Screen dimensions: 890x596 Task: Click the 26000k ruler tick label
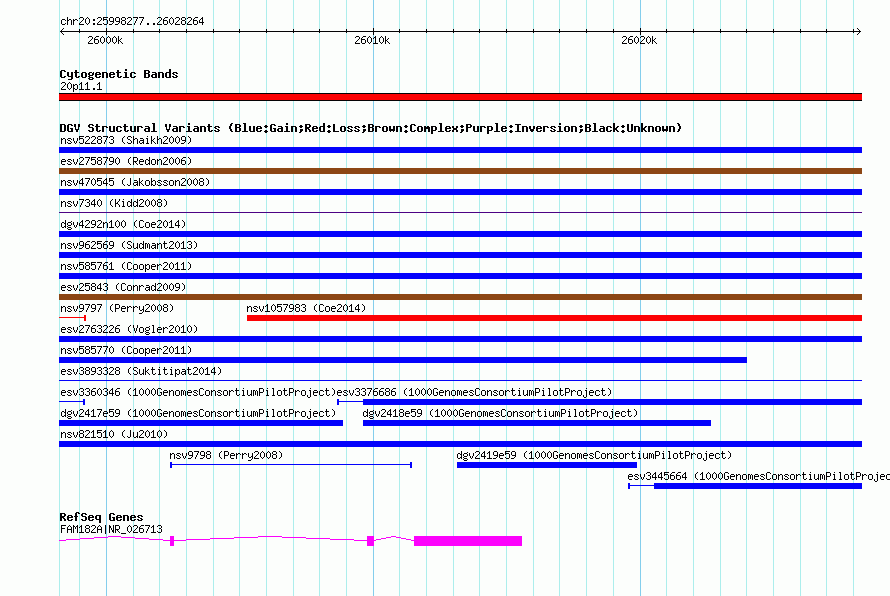105,40
